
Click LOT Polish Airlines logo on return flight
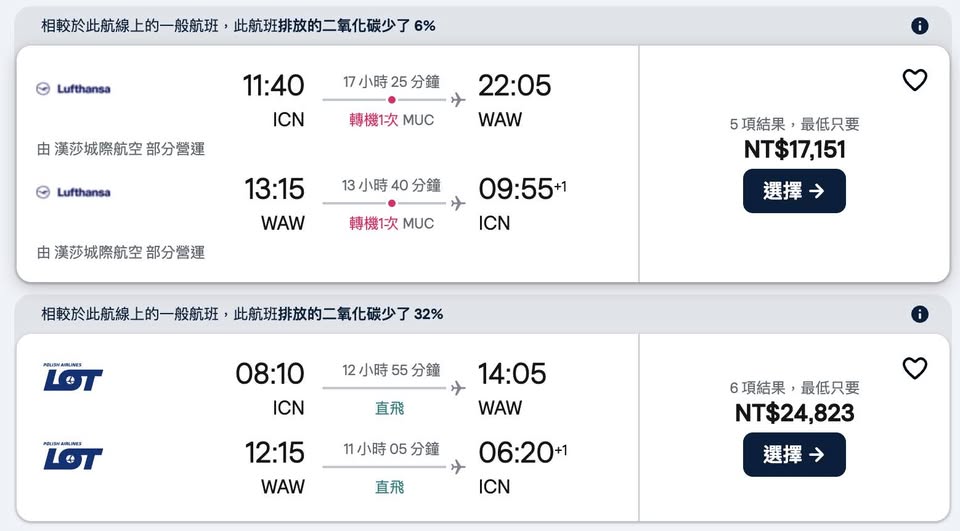point(73,455)
